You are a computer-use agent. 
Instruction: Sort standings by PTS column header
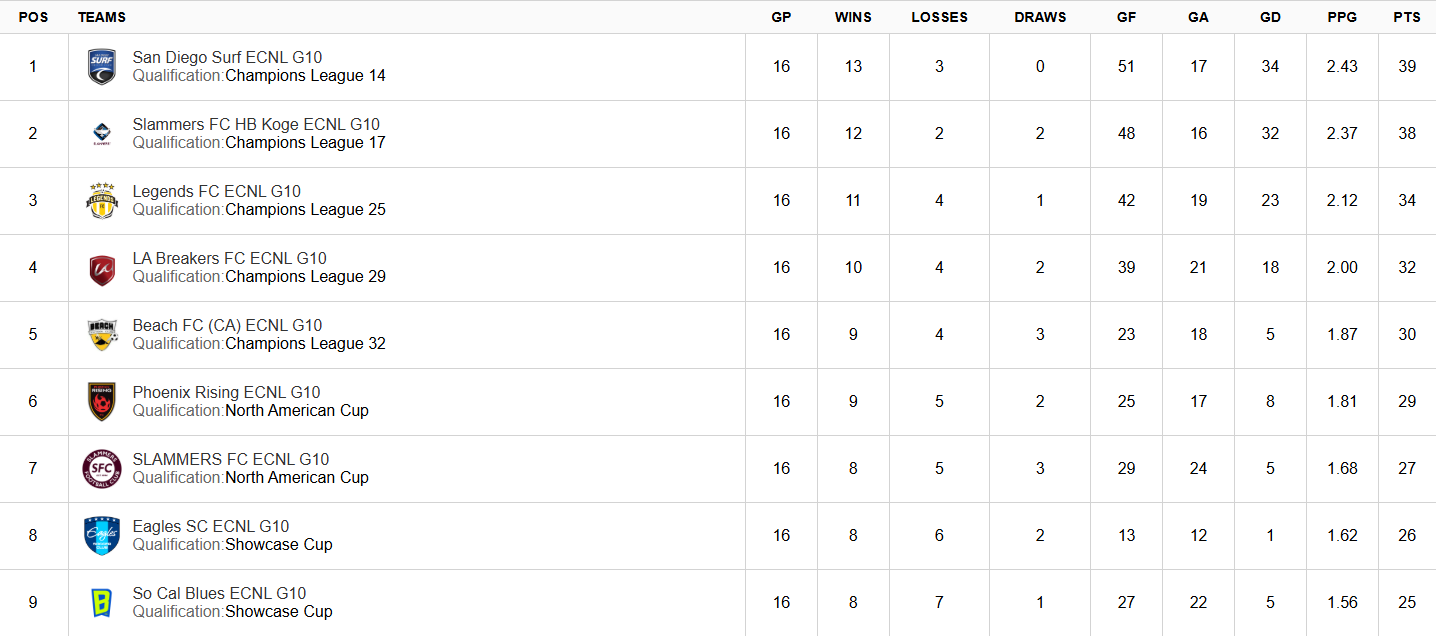coord(1407,17)
